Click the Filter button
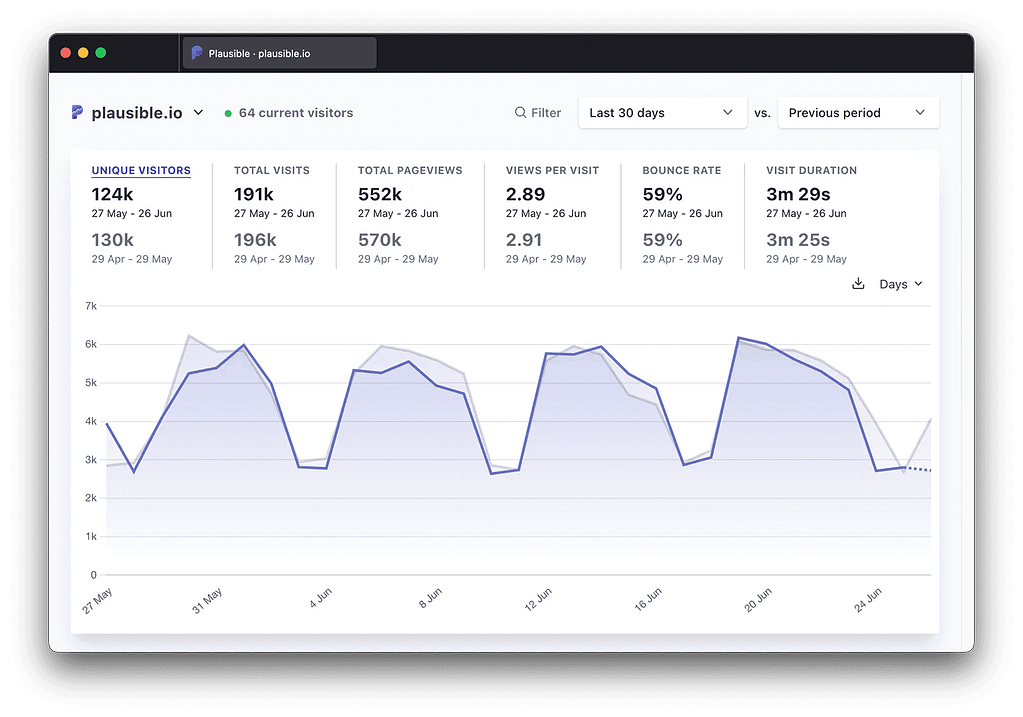The width and height of the screenshot is (1023, 717). pyautogui.click(x=538, y=113)
